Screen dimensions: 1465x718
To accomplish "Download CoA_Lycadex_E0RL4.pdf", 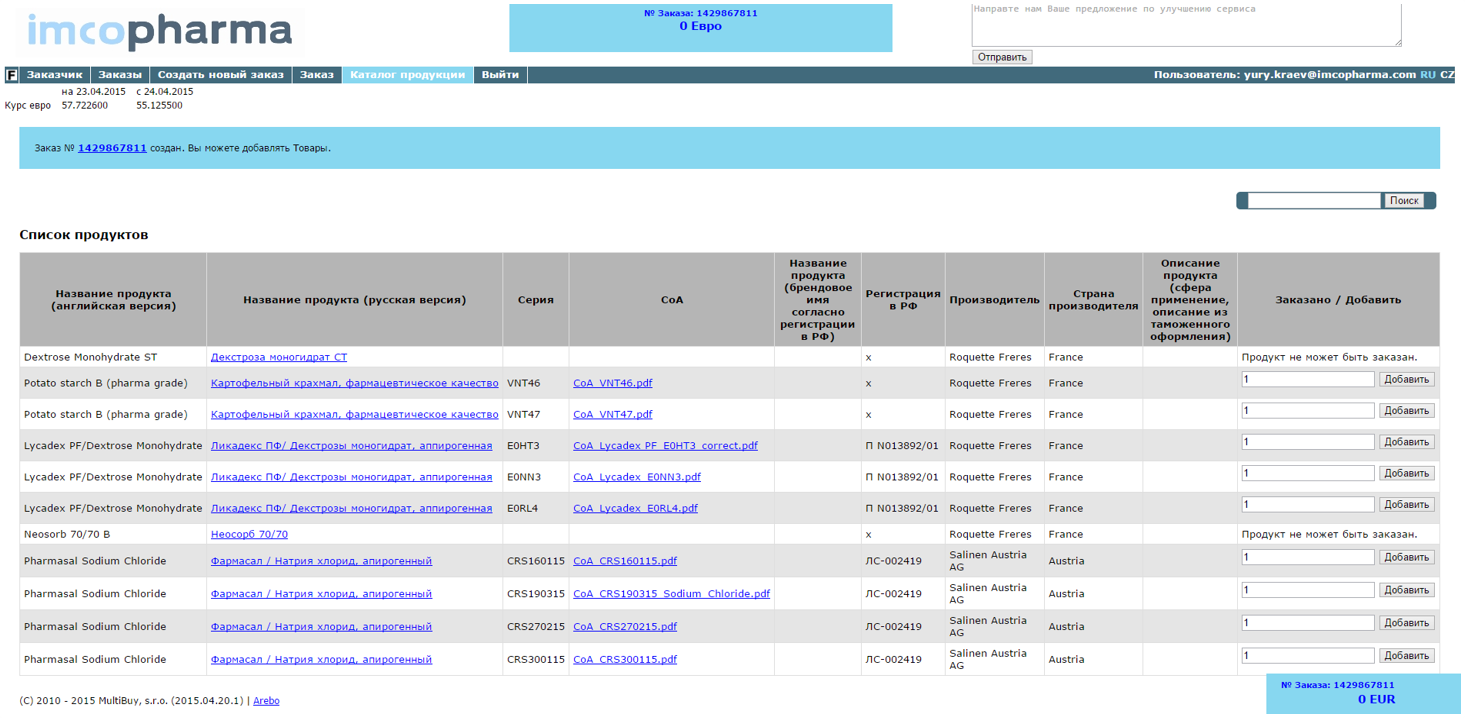I will point(635,508).
